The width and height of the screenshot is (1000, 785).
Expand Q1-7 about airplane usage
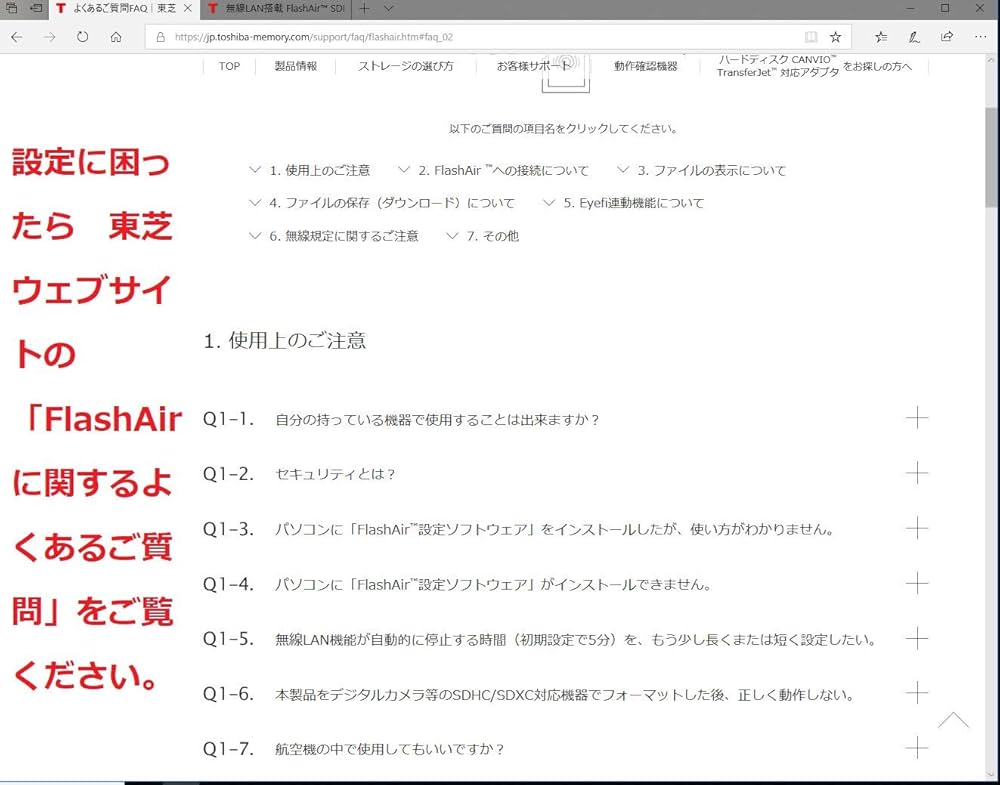tap(917, 747)
